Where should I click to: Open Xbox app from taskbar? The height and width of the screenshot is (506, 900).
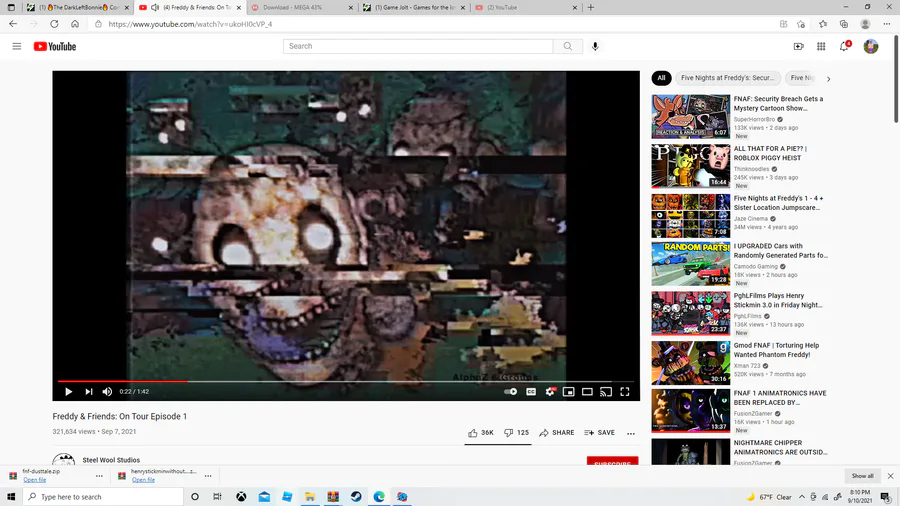click(x=241, y=496)
